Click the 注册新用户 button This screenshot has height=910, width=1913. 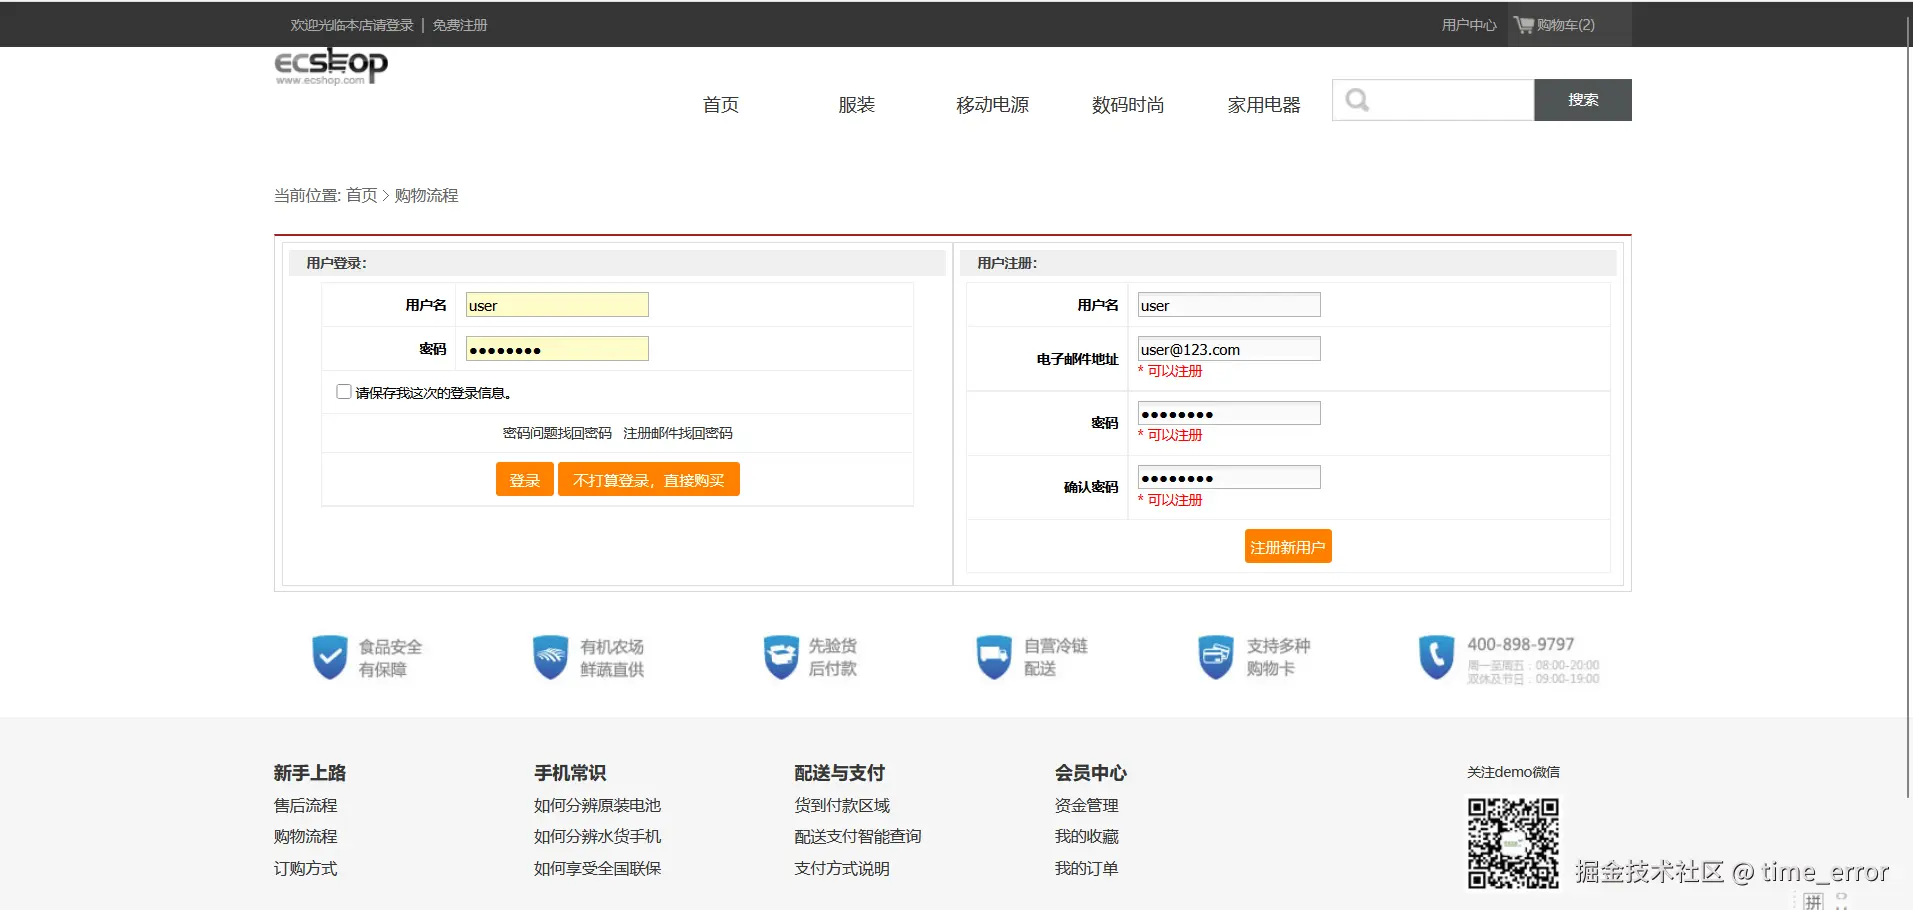coord(1288,546)
